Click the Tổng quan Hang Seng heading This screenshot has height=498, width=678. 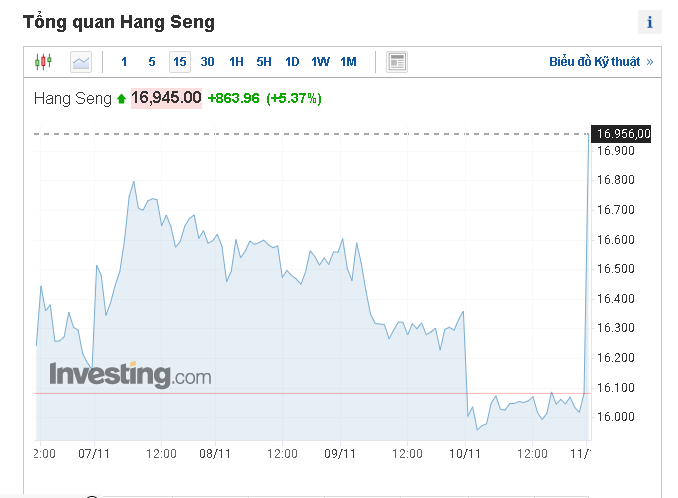pos(118,21)
